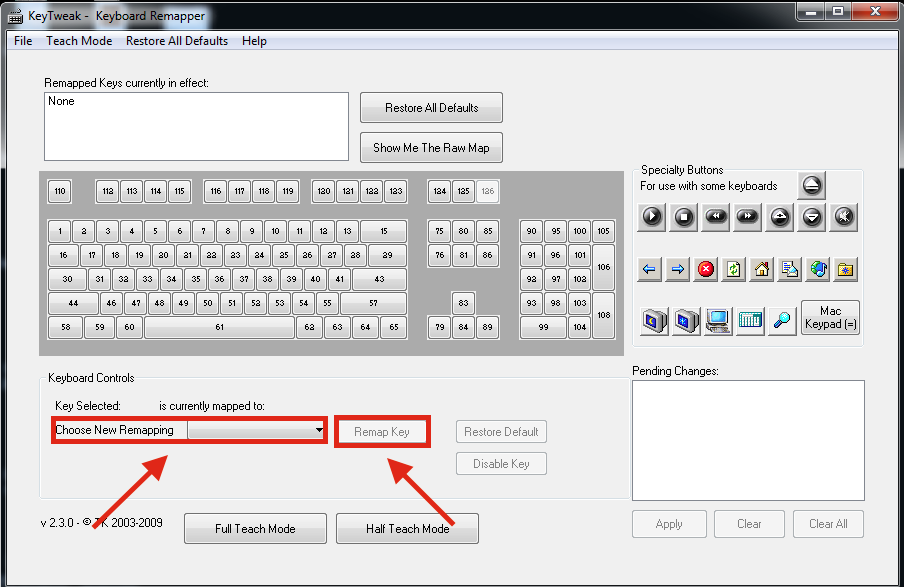Select keypad key number 99
Screen dimensions: 904x587
[544, 327]
